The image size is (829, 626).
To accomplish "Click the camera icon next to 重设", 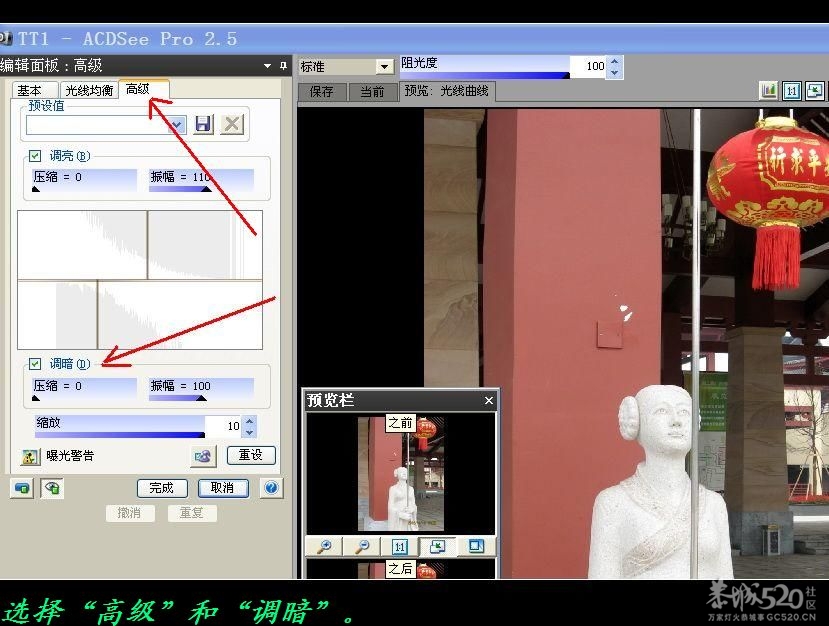I will point(202,455).
